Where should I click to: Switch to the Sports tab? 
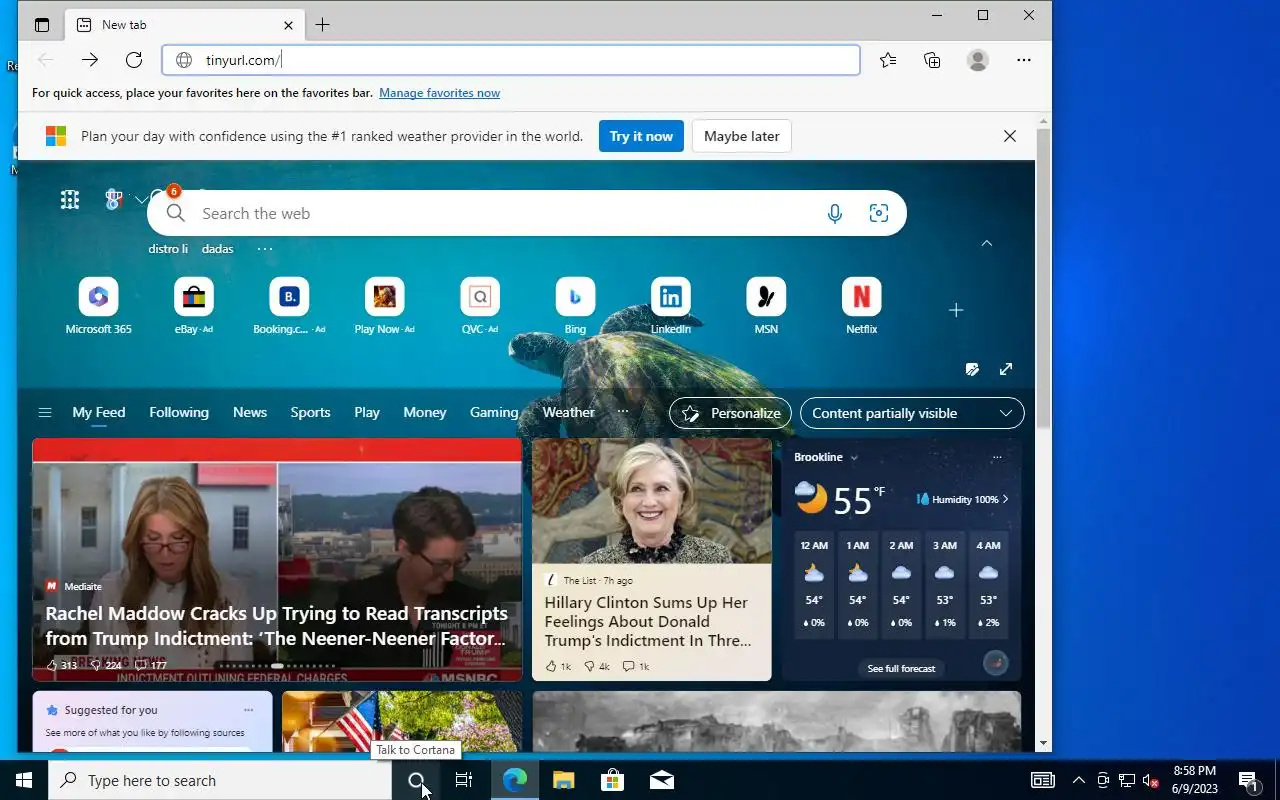point(310,412)
